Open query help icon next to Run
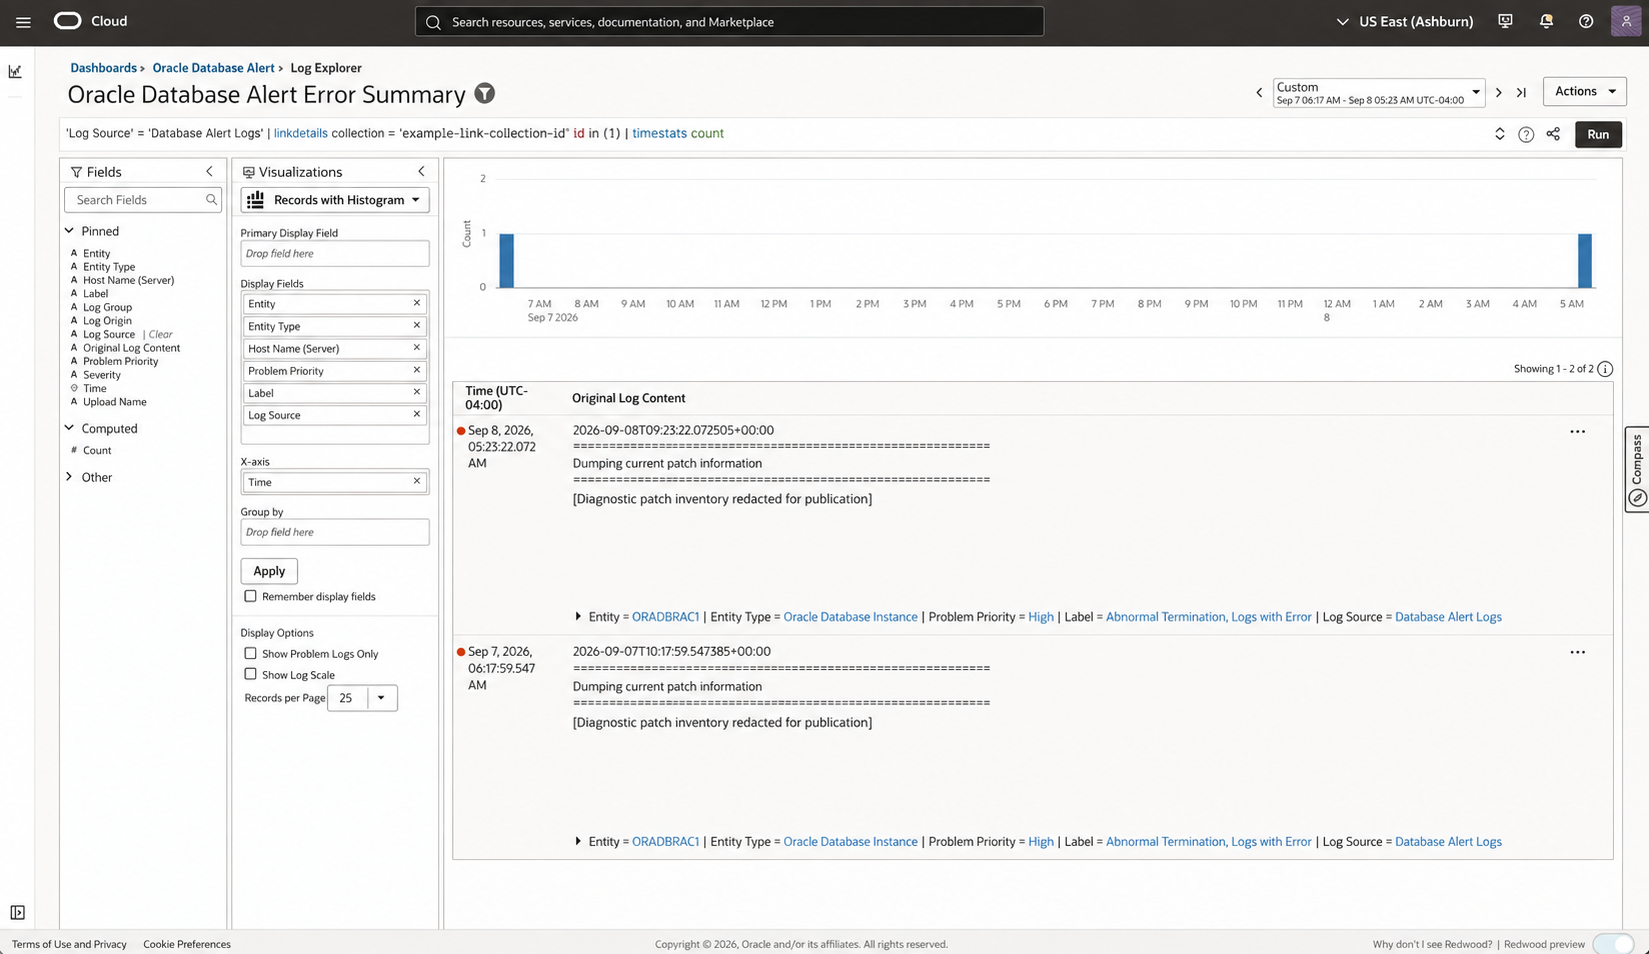Screen dimensions: 1649x954 (x=1526, y=134)
